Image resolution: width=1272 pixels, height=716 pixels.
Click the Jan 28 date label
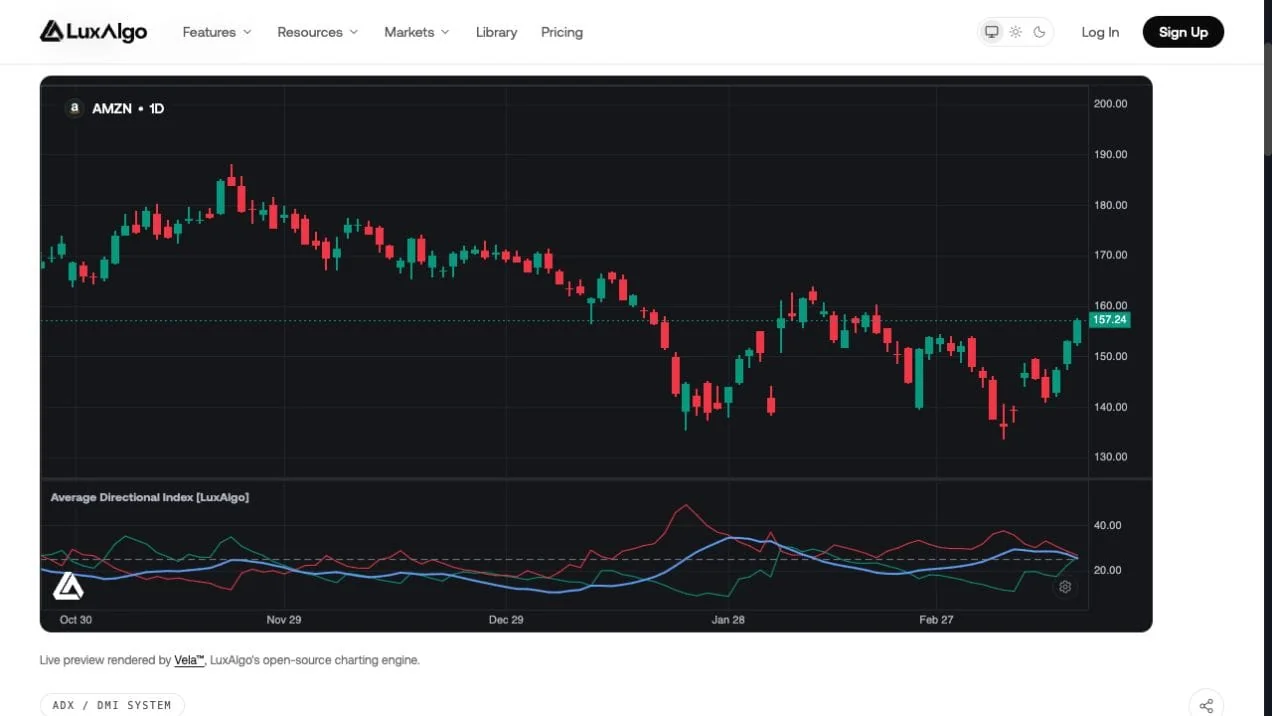pos(728,620)
